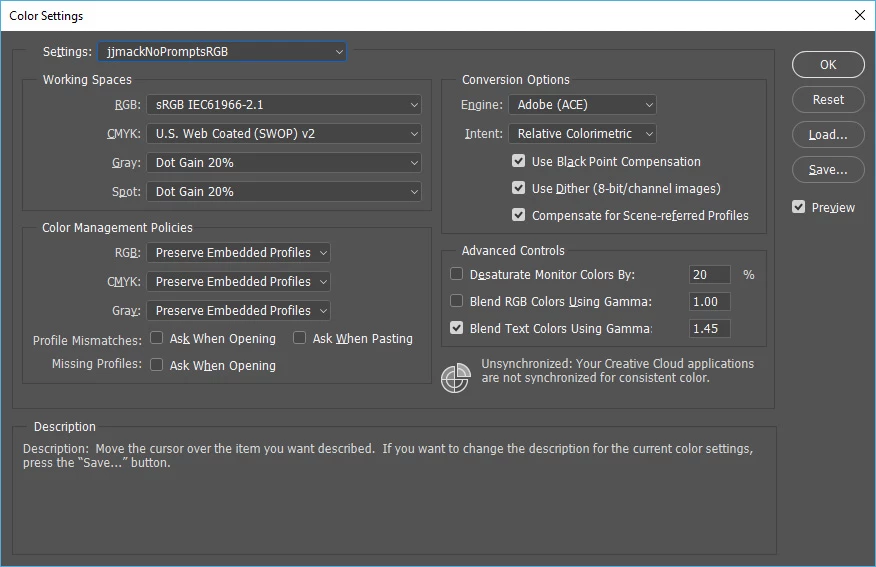Click the Working Spaces group label
Image resolution: width=876 pixels, height=567 pixels.
tap(87, 79)
